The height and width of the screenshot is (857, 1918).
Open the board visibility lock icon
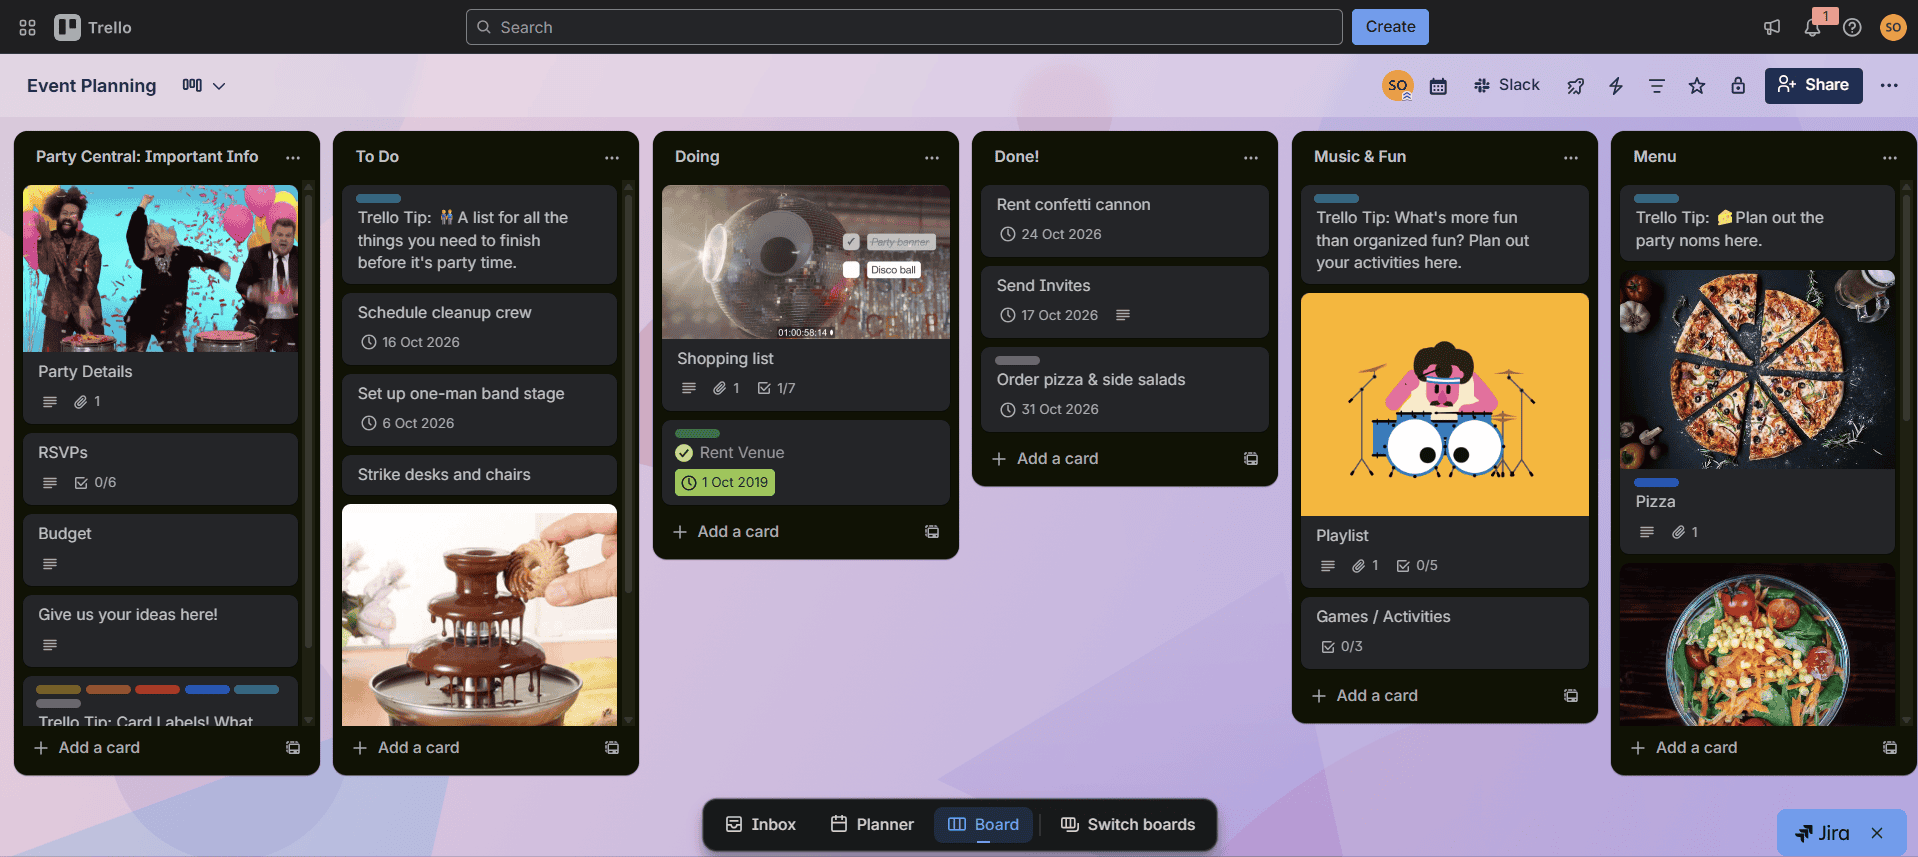pos(1738,86)
